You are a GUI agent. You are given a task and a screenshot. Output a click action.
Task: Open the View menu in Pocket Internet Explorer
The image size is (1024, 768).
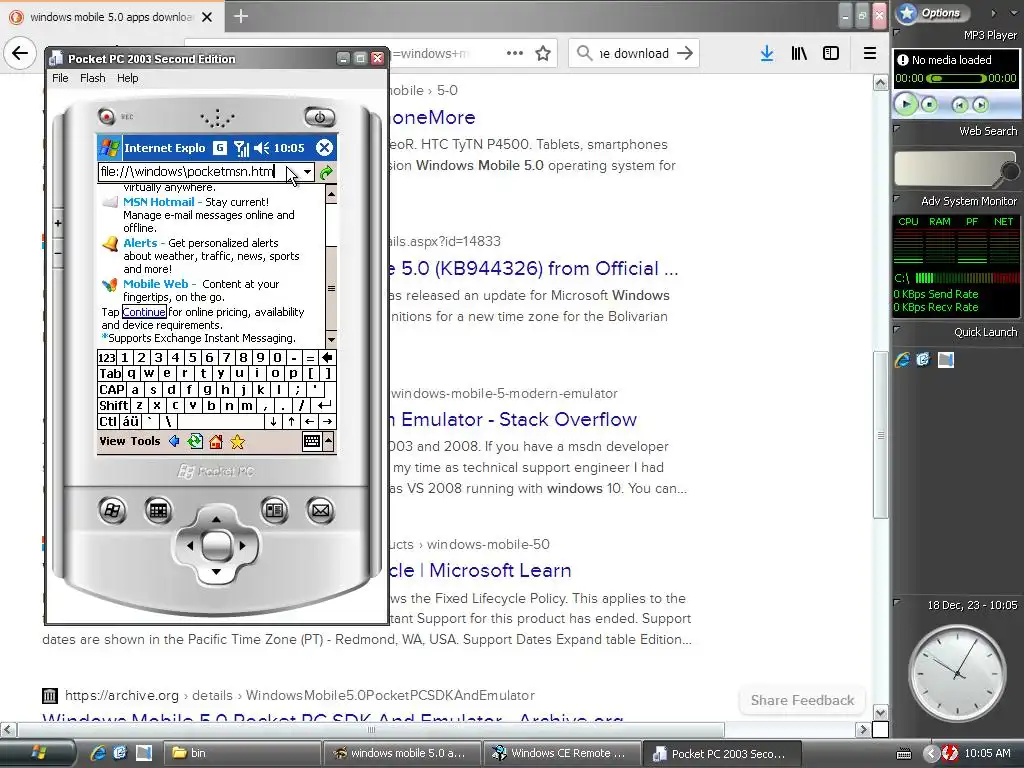pyautogui.click(x=112, y=441)
